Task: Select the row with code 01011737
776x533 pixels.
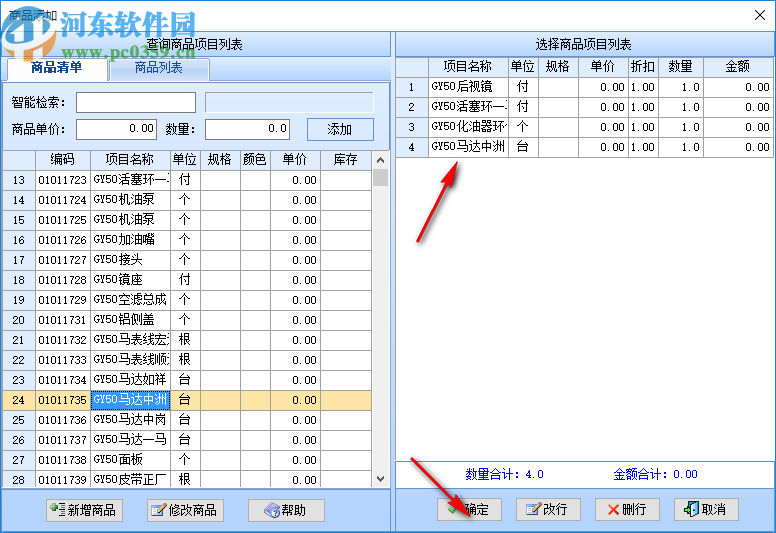Action: 187,440
